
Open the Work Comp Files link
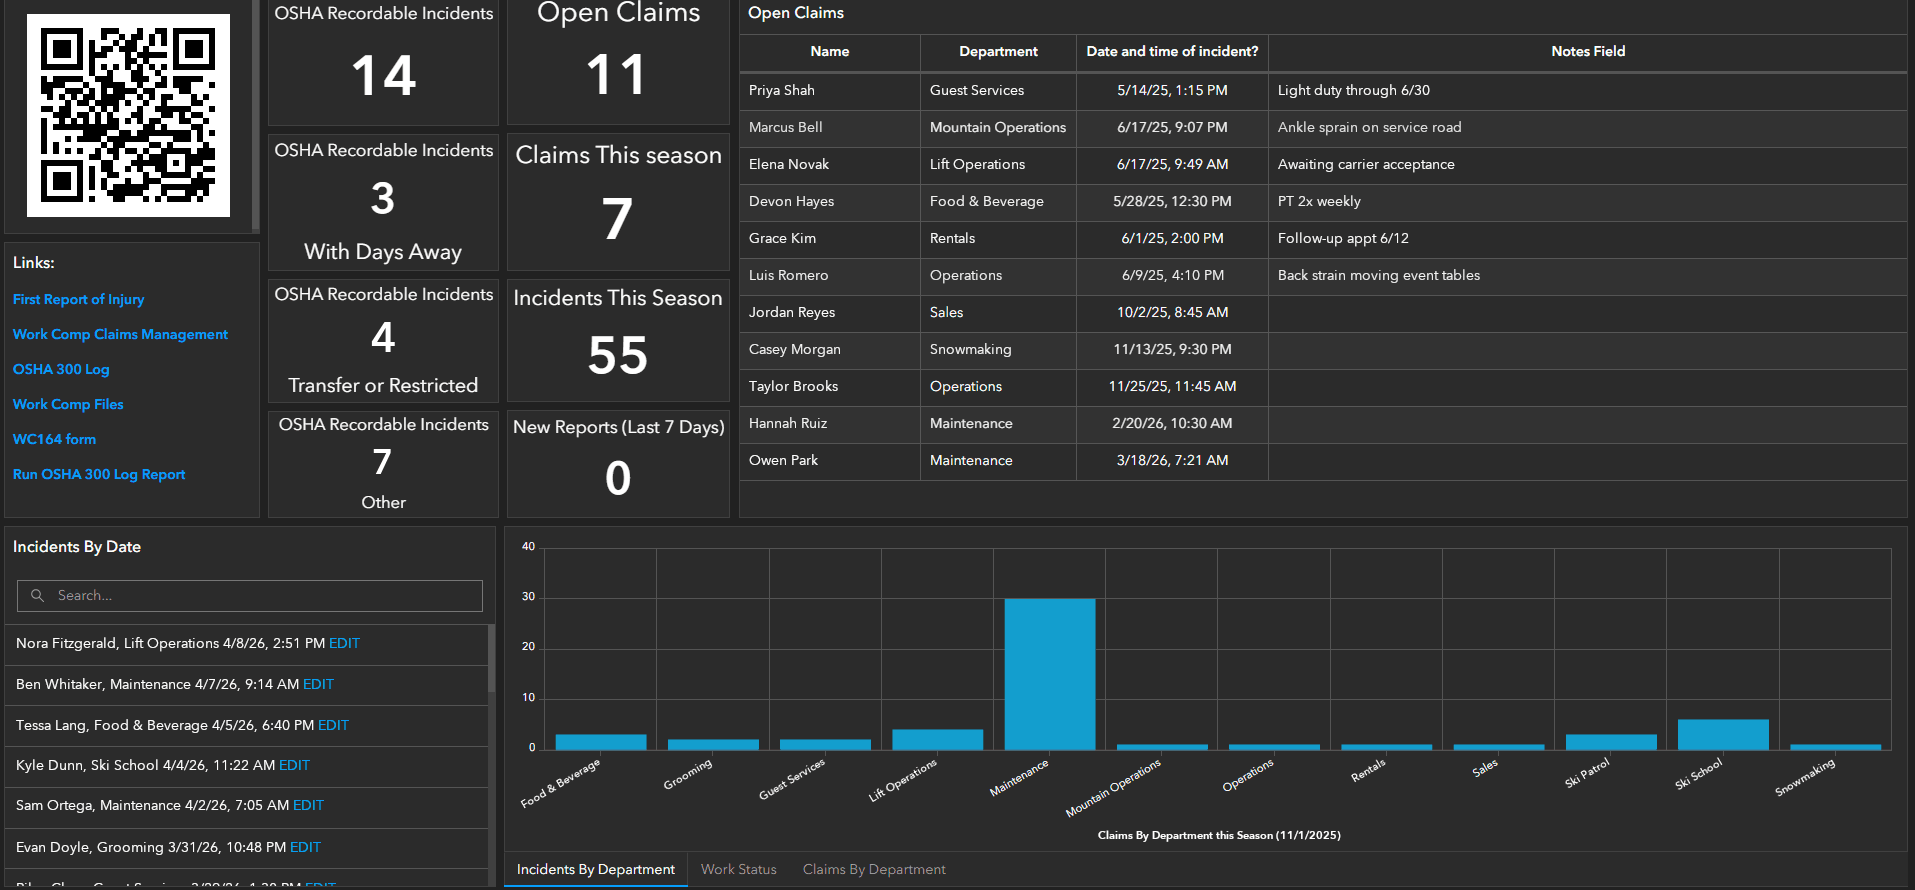pos(68,404)
